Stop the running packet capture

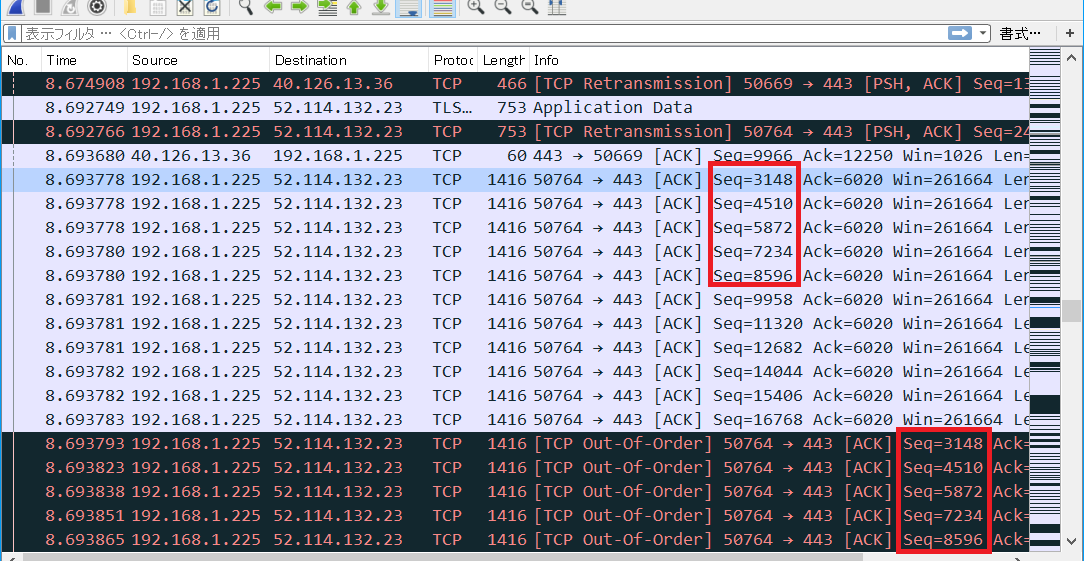(x=43, y=7)
